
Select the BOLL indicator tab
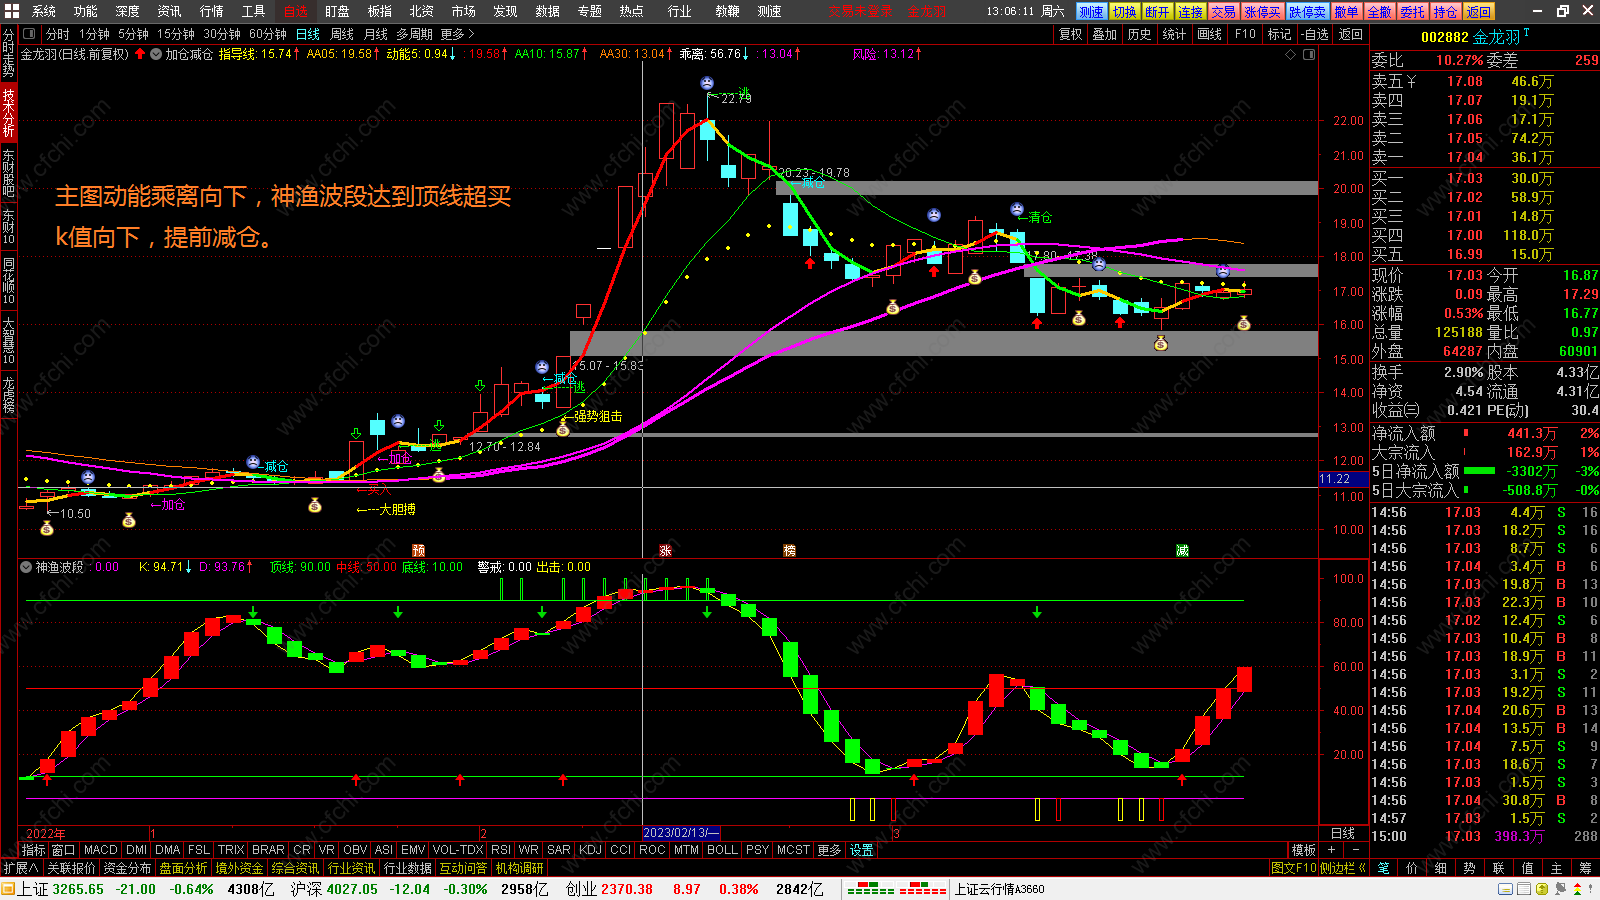tap(722, 850)
